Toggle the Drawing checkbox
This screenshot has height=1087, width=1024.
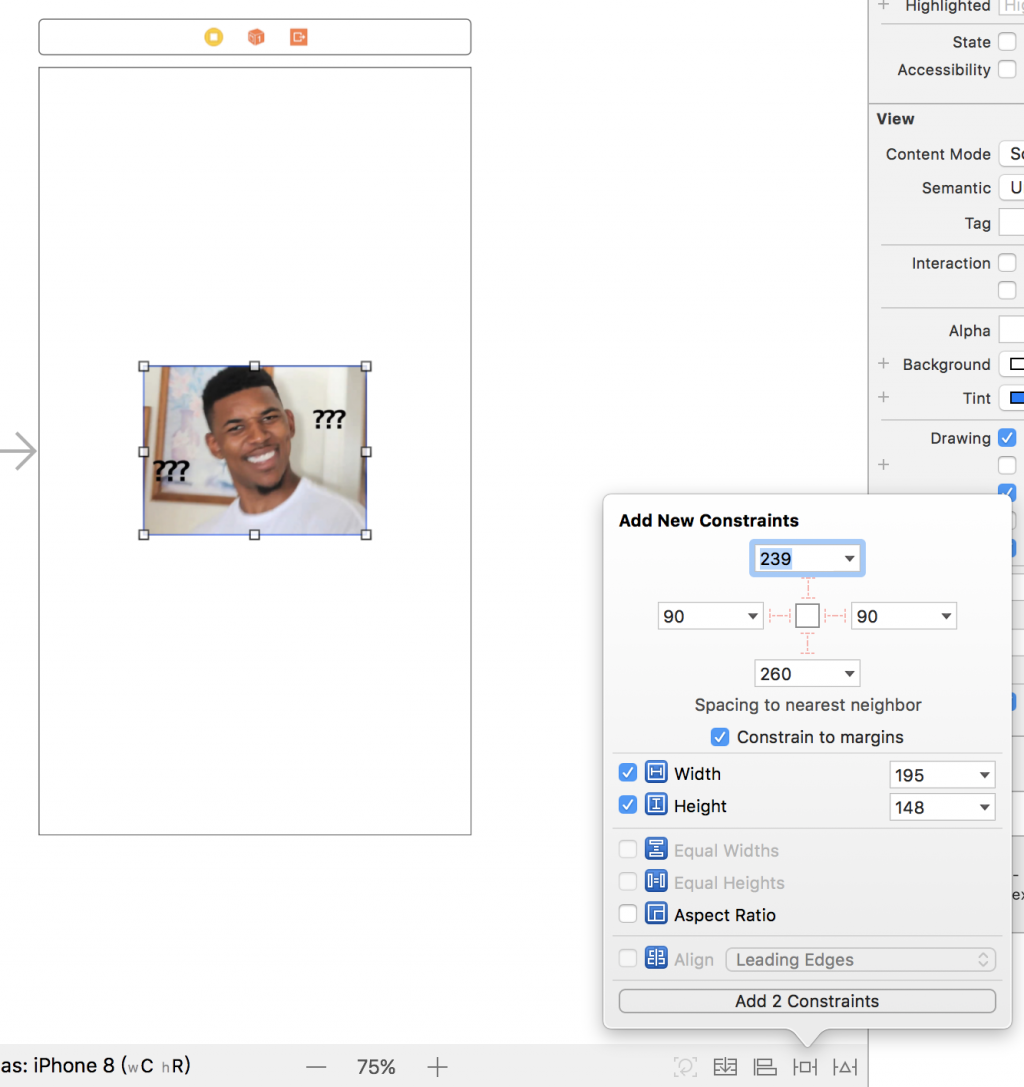(x=1007, y=438)
